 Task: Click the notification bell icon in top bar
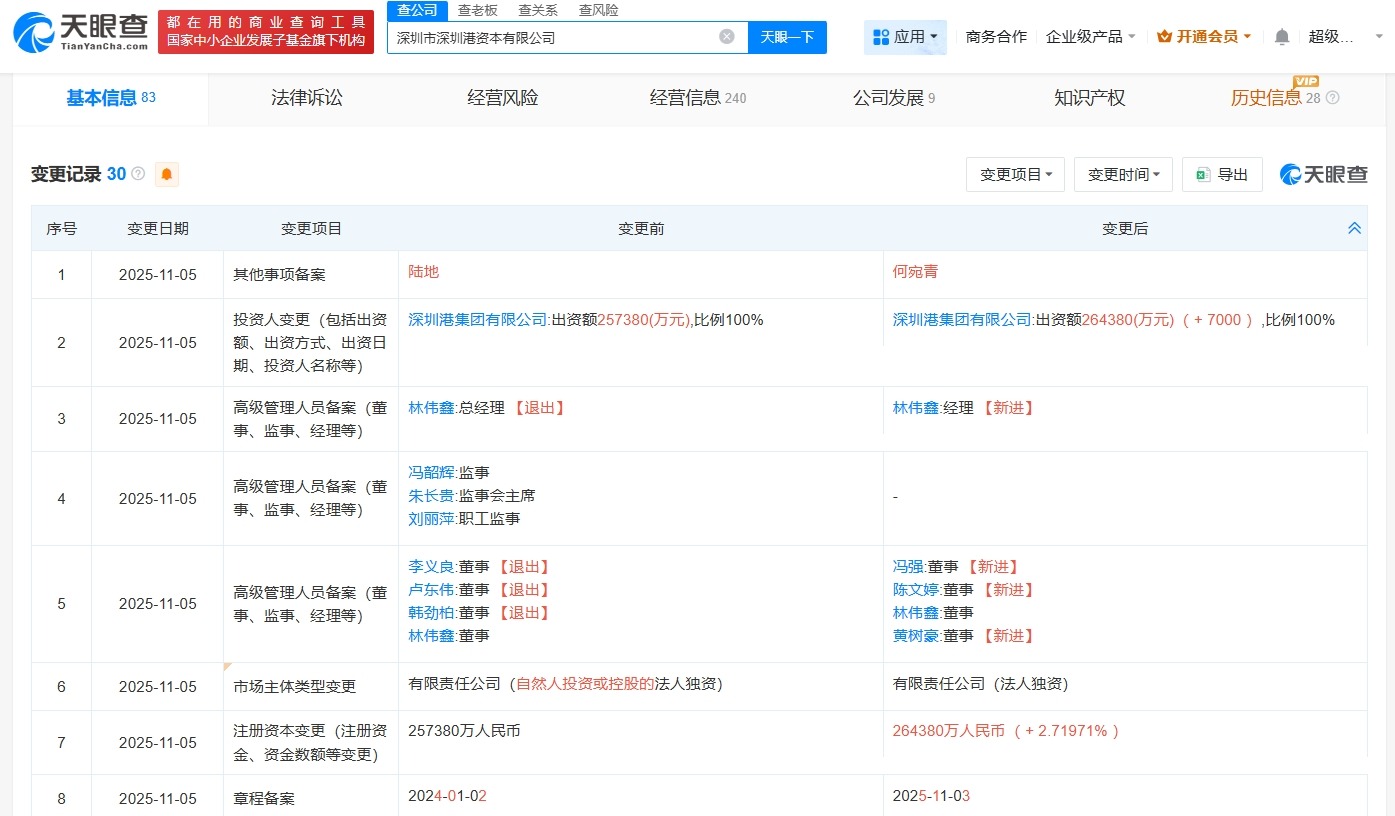tap(1281, 35)
